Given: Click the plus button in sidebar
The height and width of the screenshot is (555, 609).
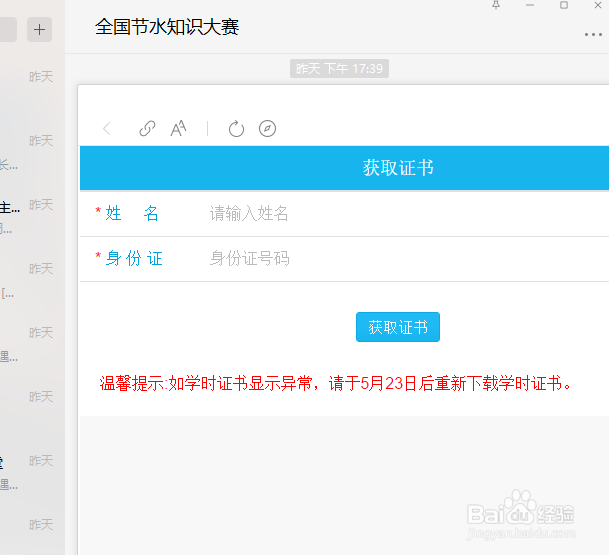Looking at the screenshot, I should 39,30.
